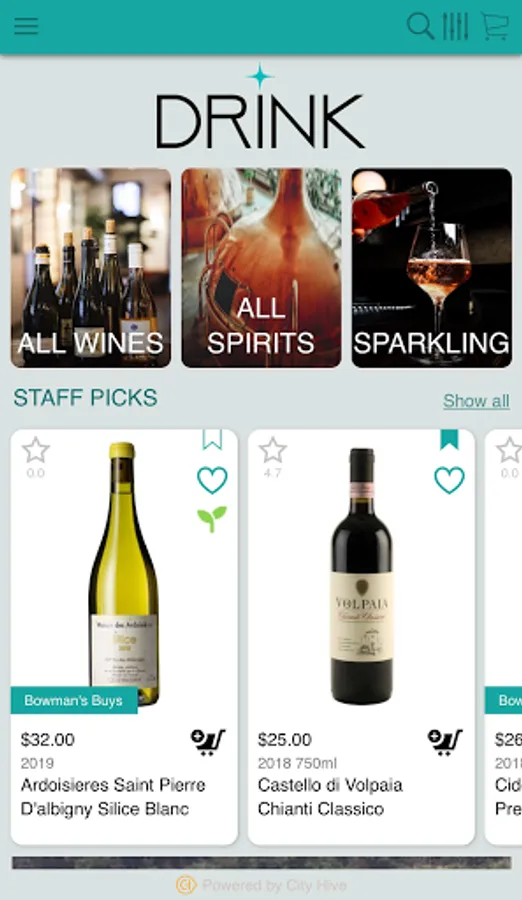Tap the green organic leaf icon
The width and height of the screenshot is (522, 900).
coord(212,519)
